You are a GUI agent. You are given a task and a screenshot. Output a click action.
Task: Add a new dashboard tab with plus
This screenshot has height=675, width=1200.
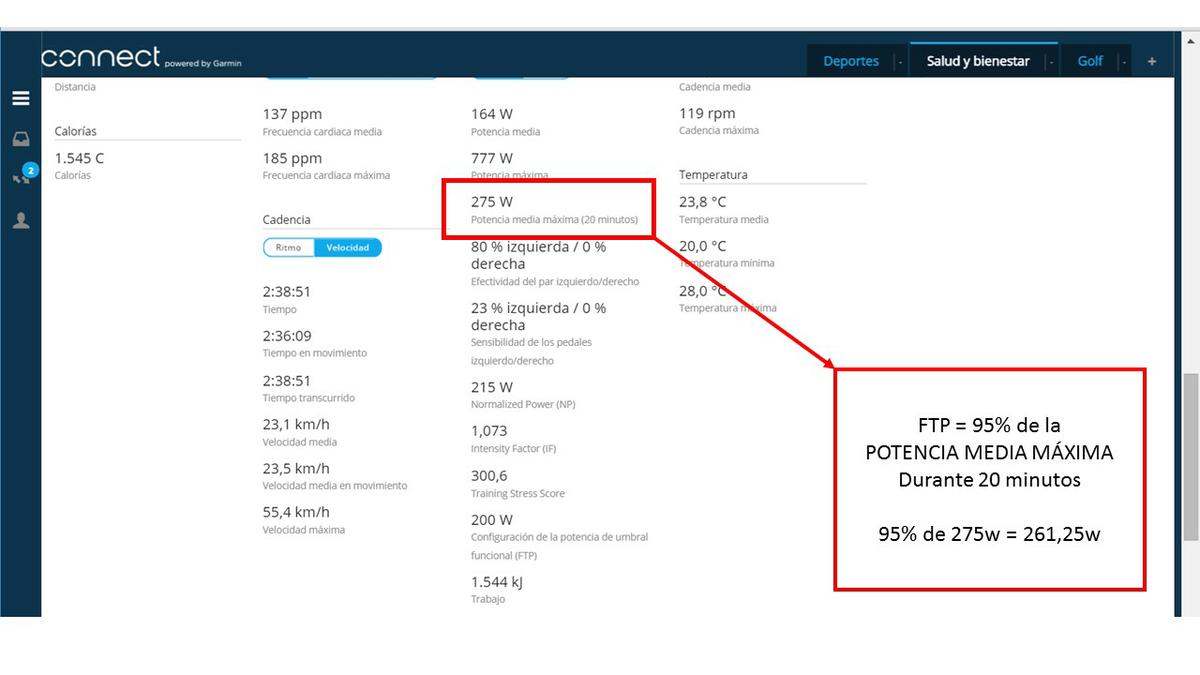click(1151, 61)
